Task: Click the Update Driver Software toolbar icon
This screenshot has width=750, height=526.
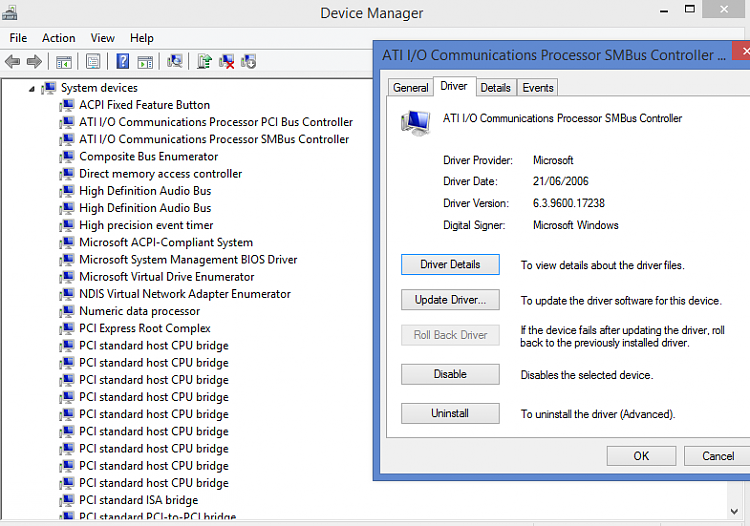Action: click(204, 61)
